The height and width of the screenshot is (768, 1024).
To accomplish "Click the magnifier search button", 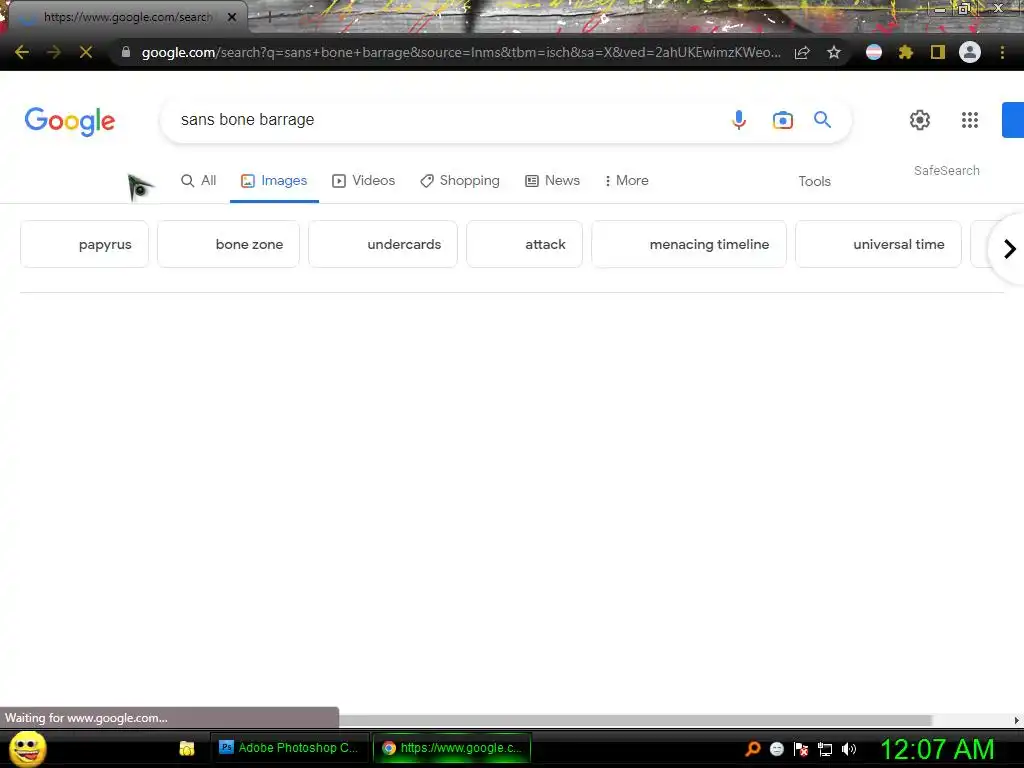I will [822, 120].
